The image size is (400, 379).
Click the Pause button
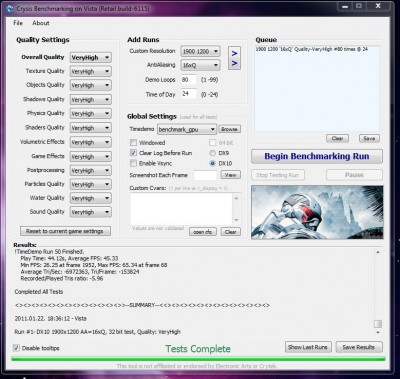coord(354,175)
